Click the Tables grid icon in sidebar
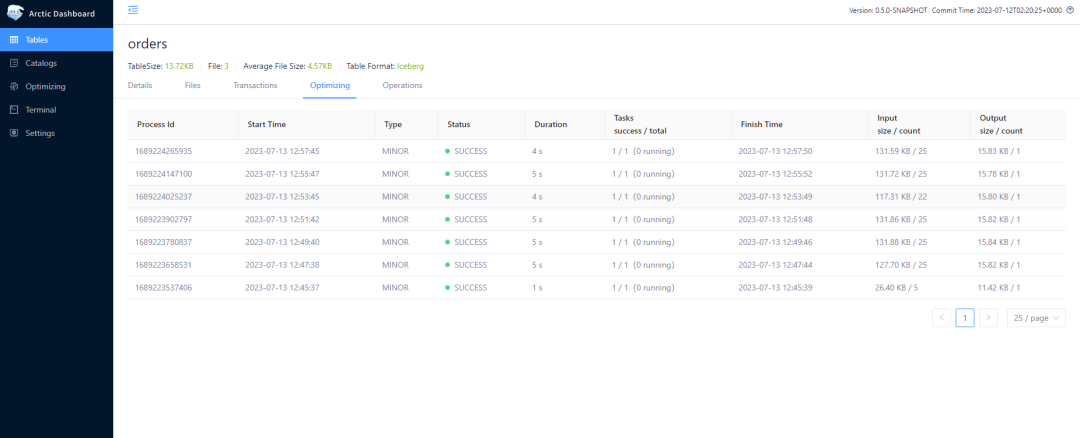Viewport: 1080px width, 438px height. (x=14, y=40)
